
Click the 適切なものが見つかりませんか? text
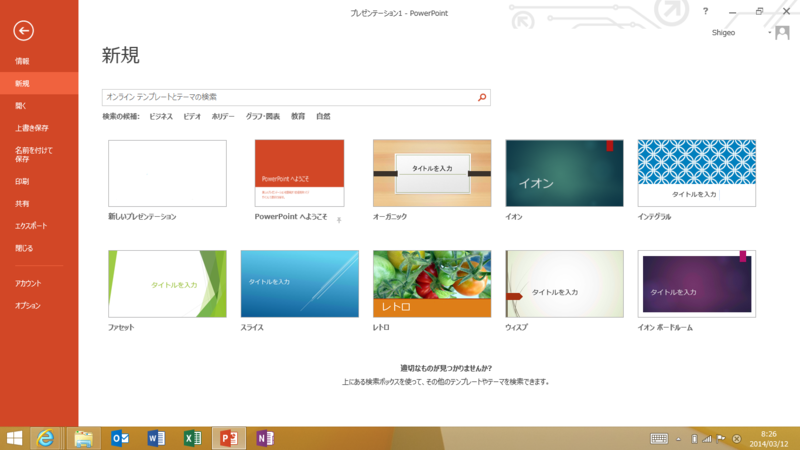coord(446,368)
